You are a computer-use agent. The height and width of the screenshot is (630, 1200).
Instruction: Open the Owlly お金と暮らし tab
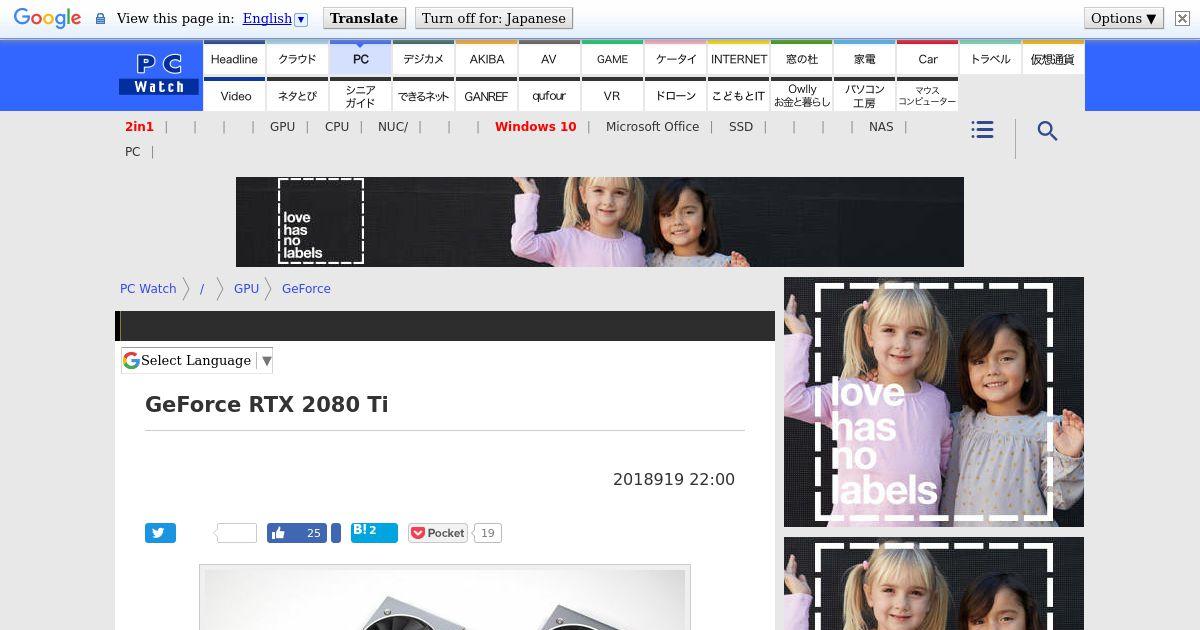coord(801,95)
